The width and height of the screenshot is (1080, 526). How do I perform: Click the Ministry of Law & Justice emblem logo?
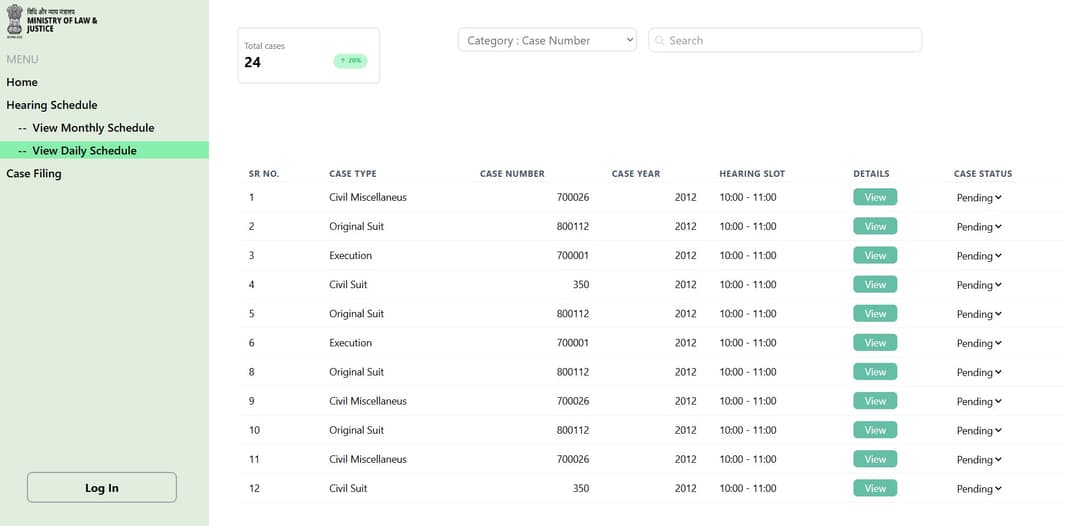tap(14, 20)
